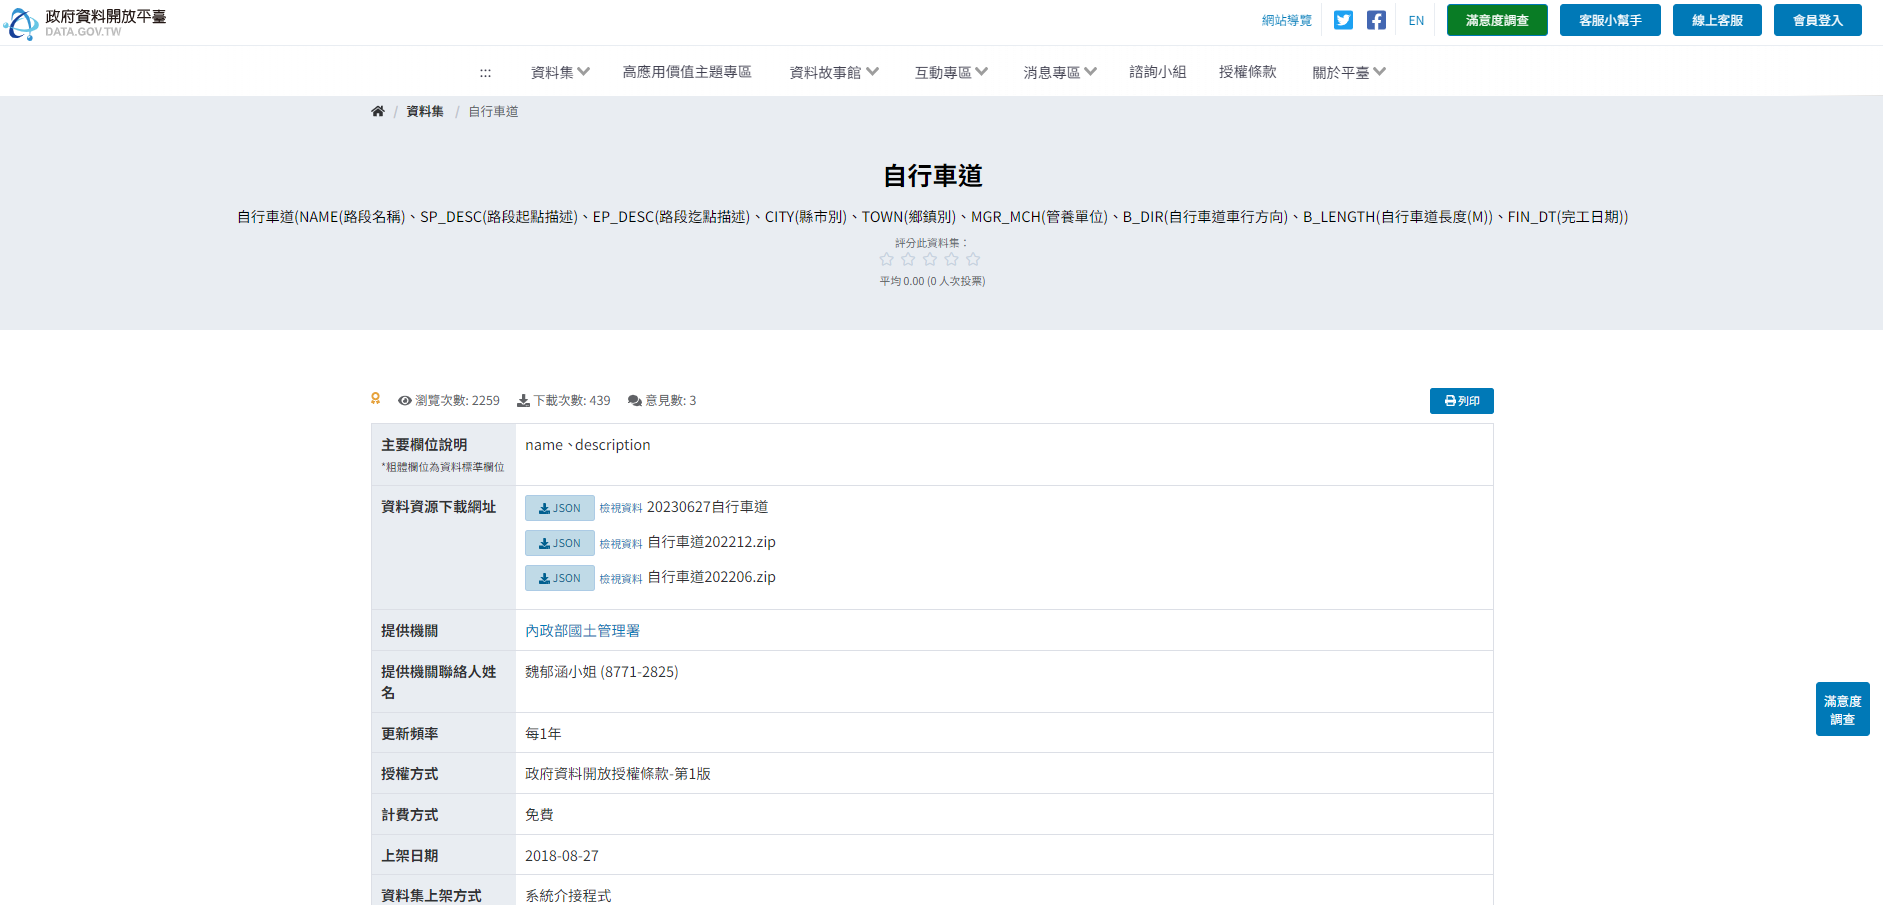Screen dimensions: 1883x905
Task: Open the Facebook share icon
Action: pos(1376,20)
